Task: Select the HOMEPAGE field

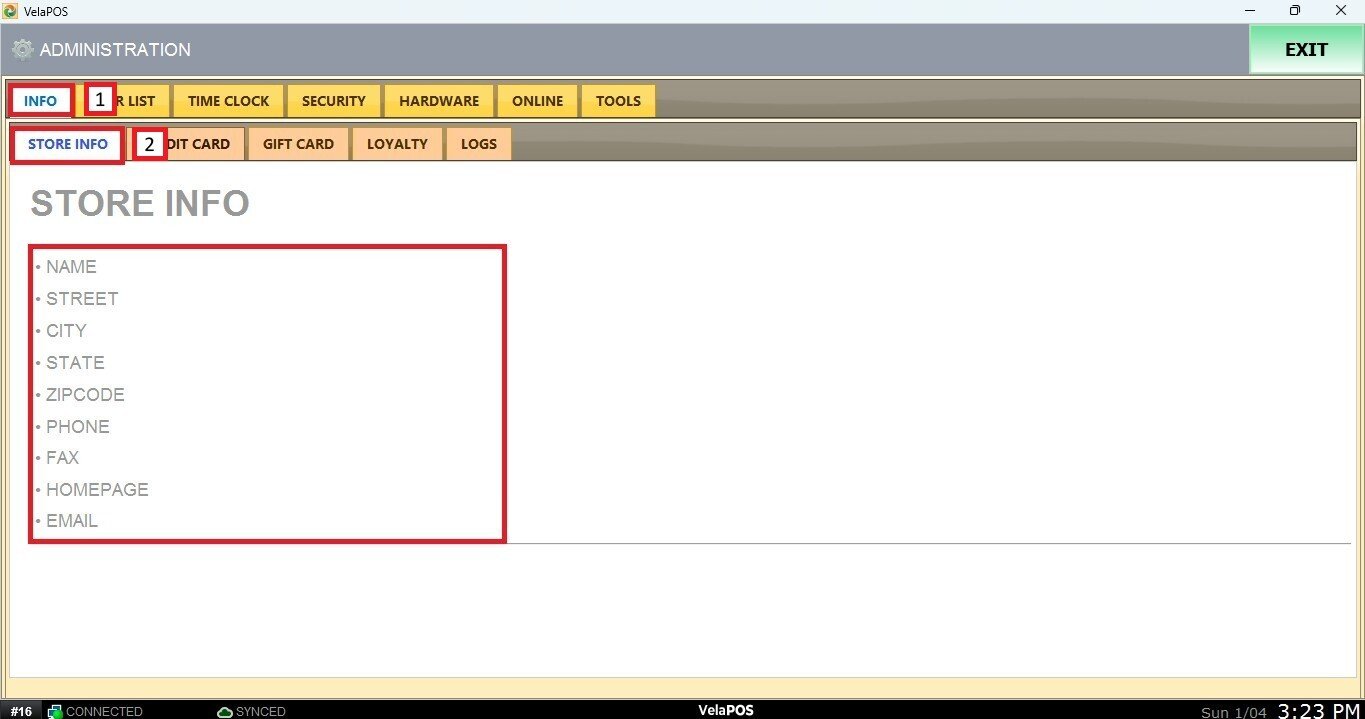Action: click(97, 490)
